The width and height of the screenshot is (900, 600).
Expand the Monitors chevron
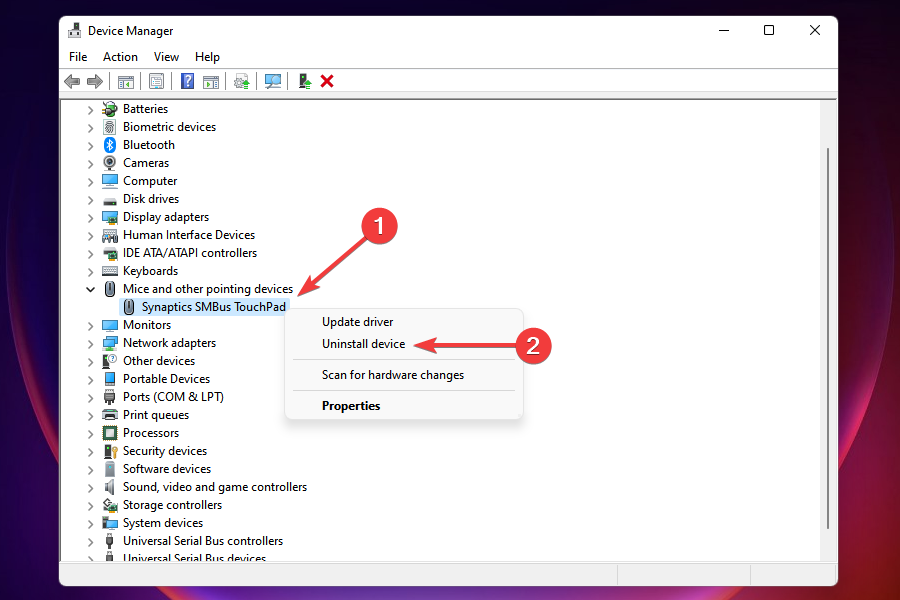click(x=91, y=326)
